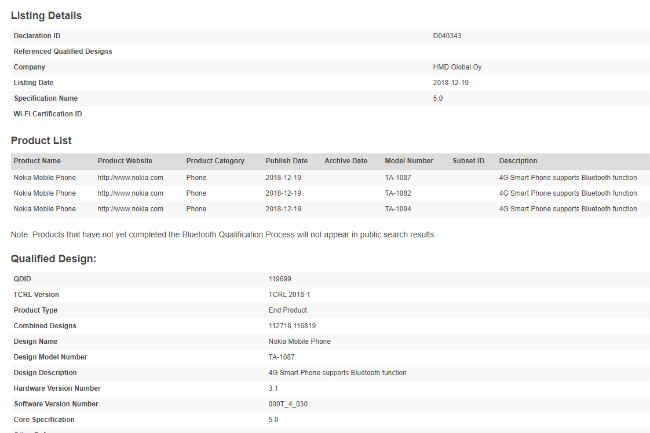Image resolution: width=650 pixels, height=433 pixels.
Task: Click the Phone category in the TA-1094 row
Action: click(x=196, y=209)
